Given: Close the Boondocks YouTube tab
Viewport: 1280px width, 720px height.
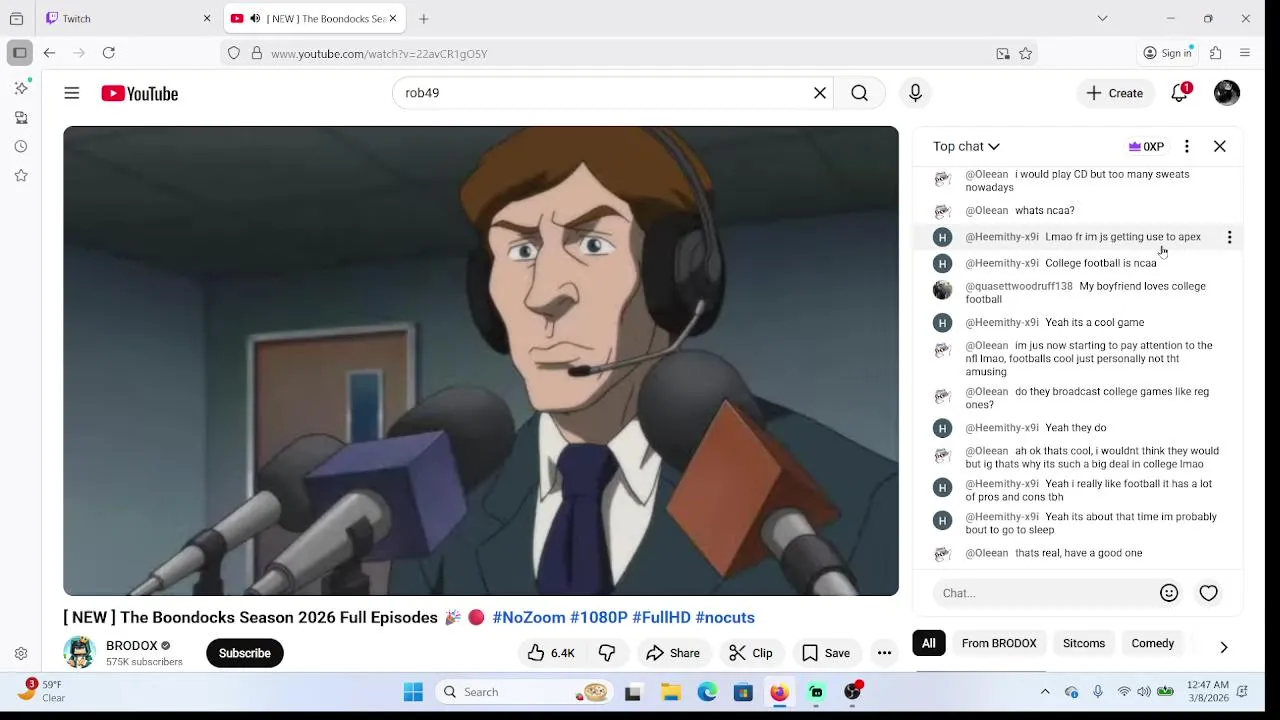Looking at the screenshot, I should point(393,18).
